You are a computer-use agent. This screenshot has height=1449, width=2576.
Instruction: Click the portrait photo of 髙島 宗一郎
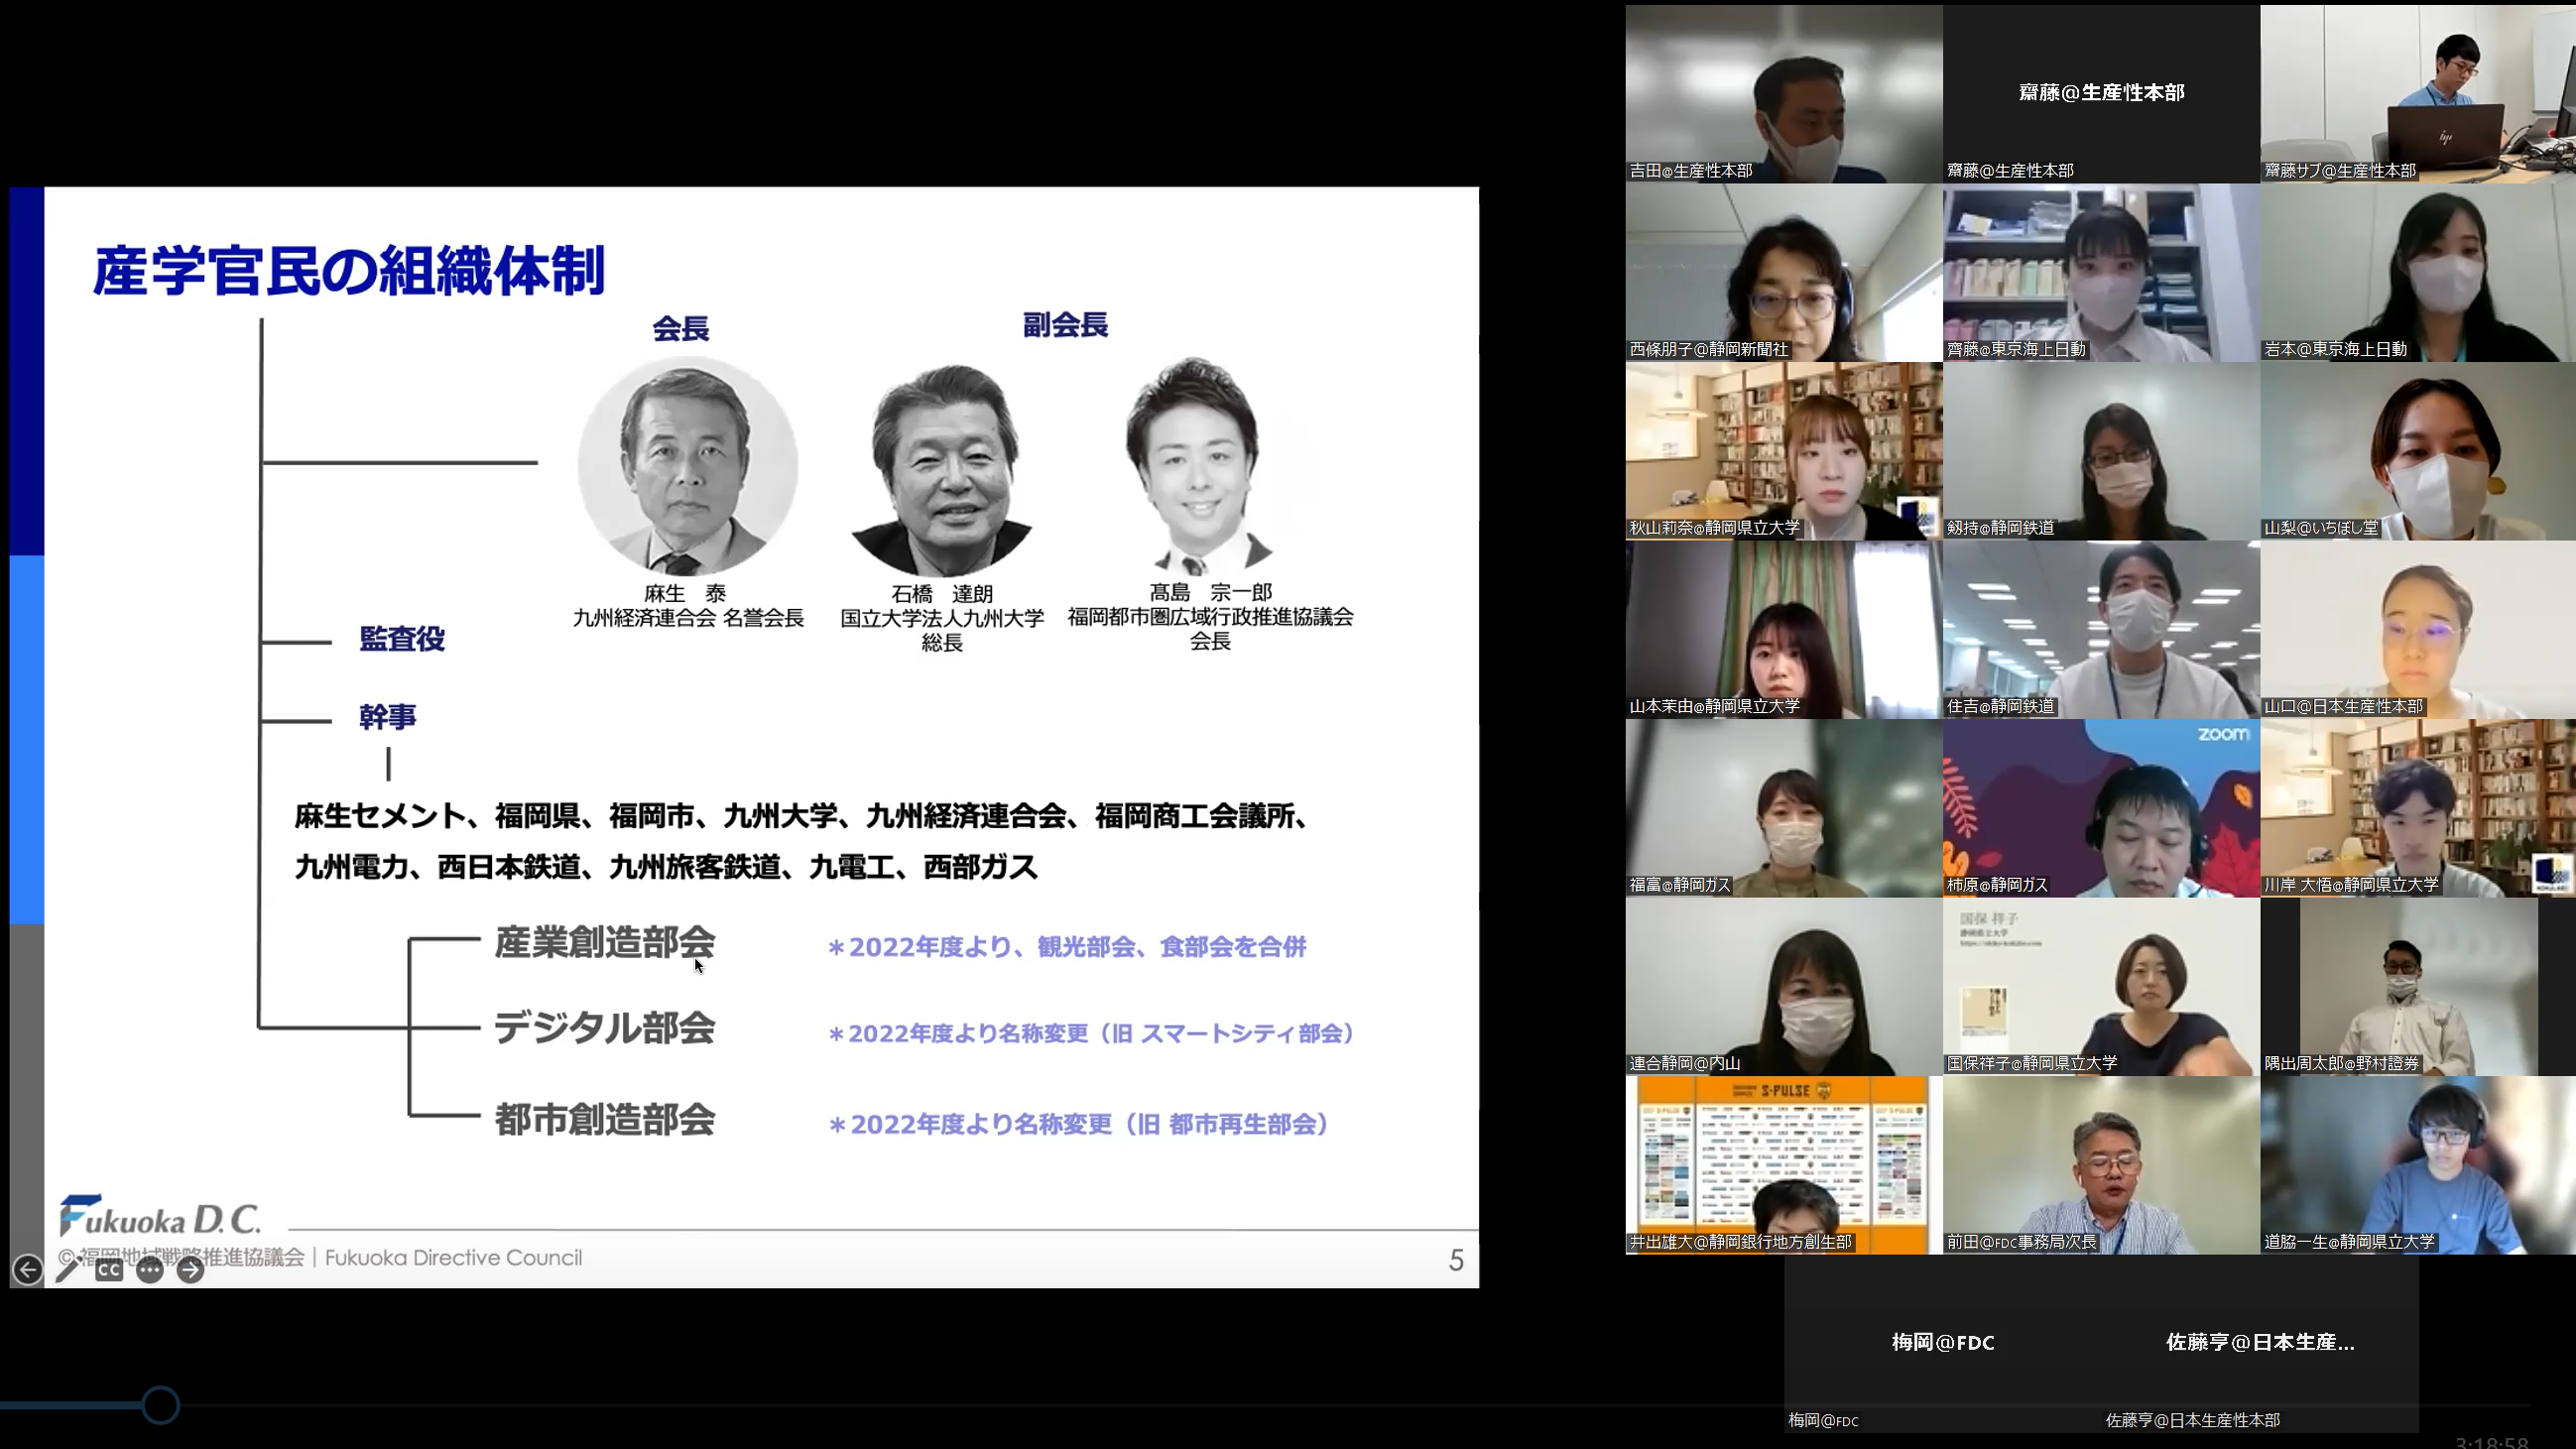[x=1198, y=466]
